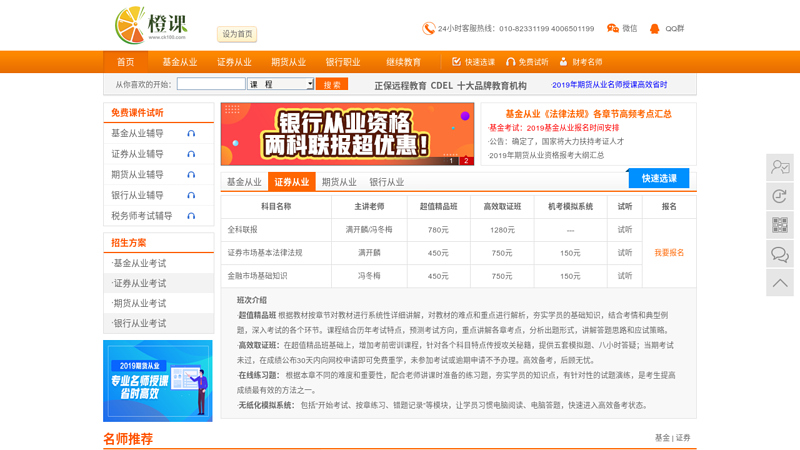This screenshot has width=800, height=450.
Task: Open the 课程 search category dropdown
Action: (280, 84)
